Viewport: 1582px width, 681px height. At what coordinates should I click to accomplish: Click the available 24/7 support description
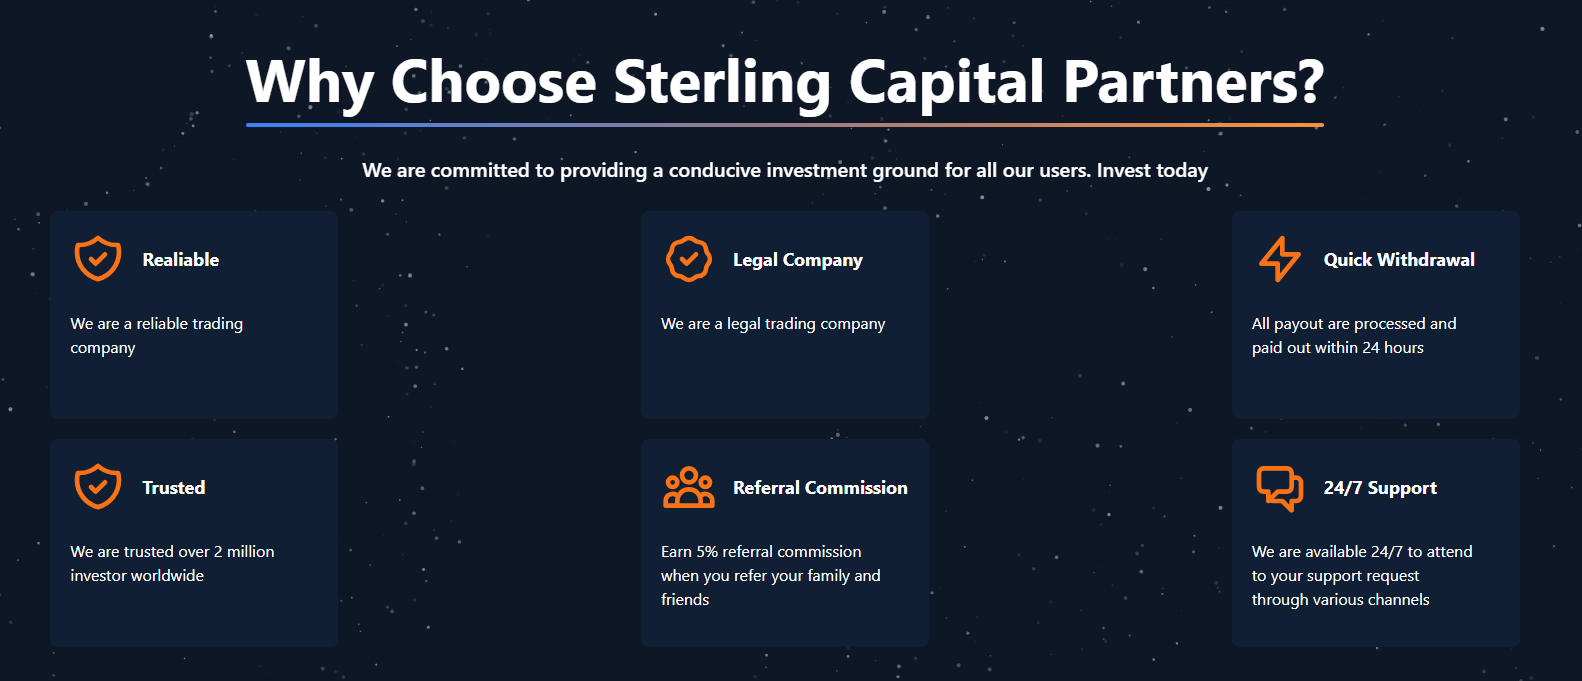[1361, 576]
